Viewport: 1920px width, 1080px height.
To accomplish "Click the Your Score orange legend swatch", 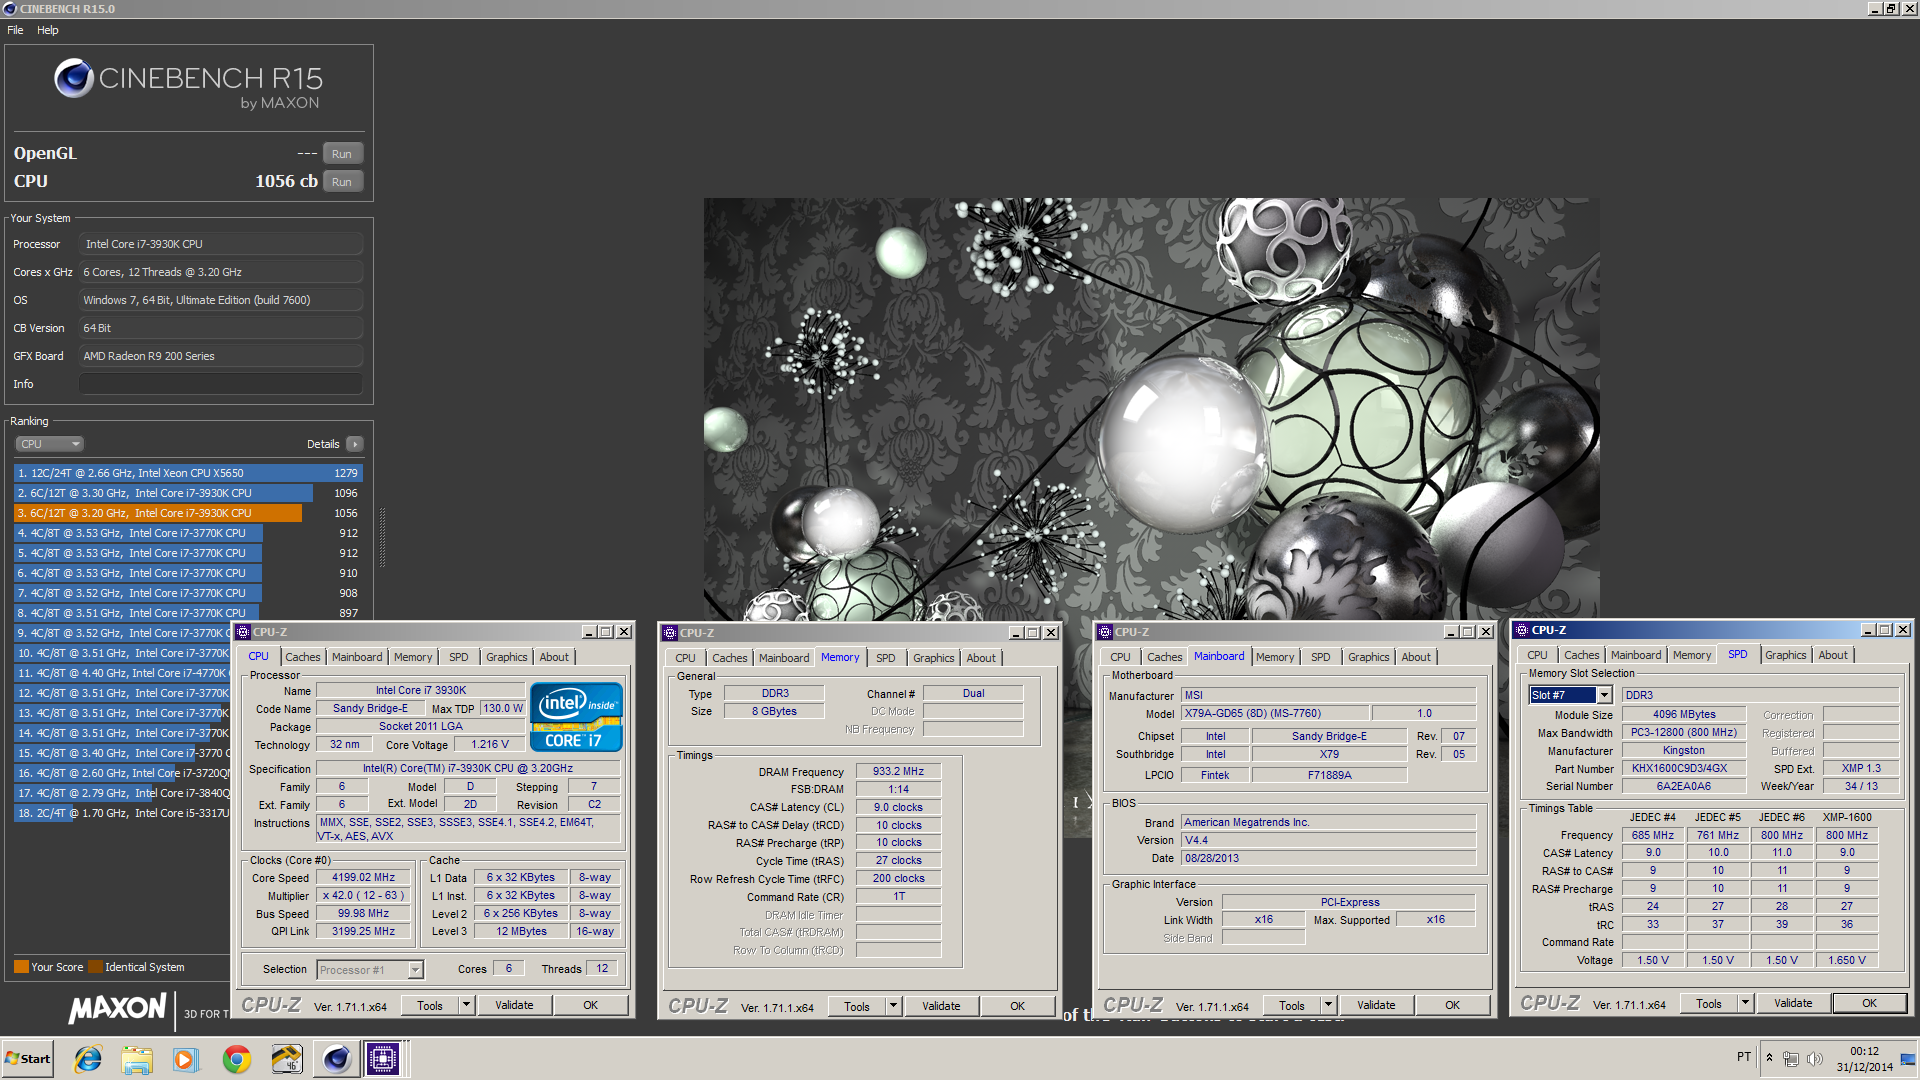I will point(21,967).
